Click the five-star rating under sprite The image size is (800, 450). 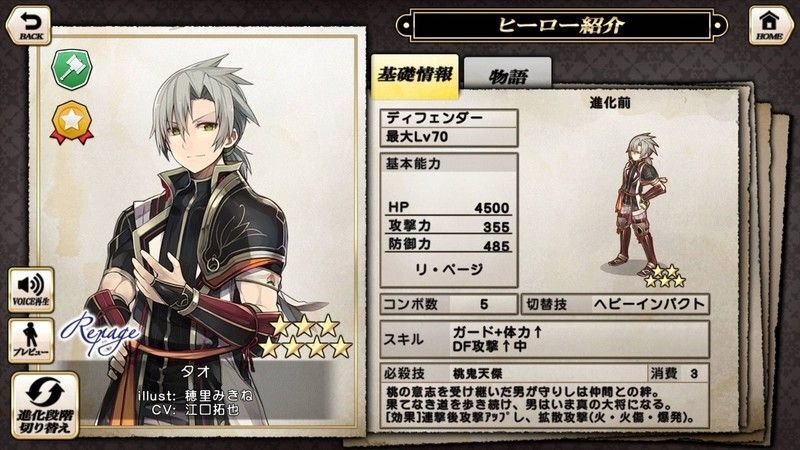click(x=665, y=276)
